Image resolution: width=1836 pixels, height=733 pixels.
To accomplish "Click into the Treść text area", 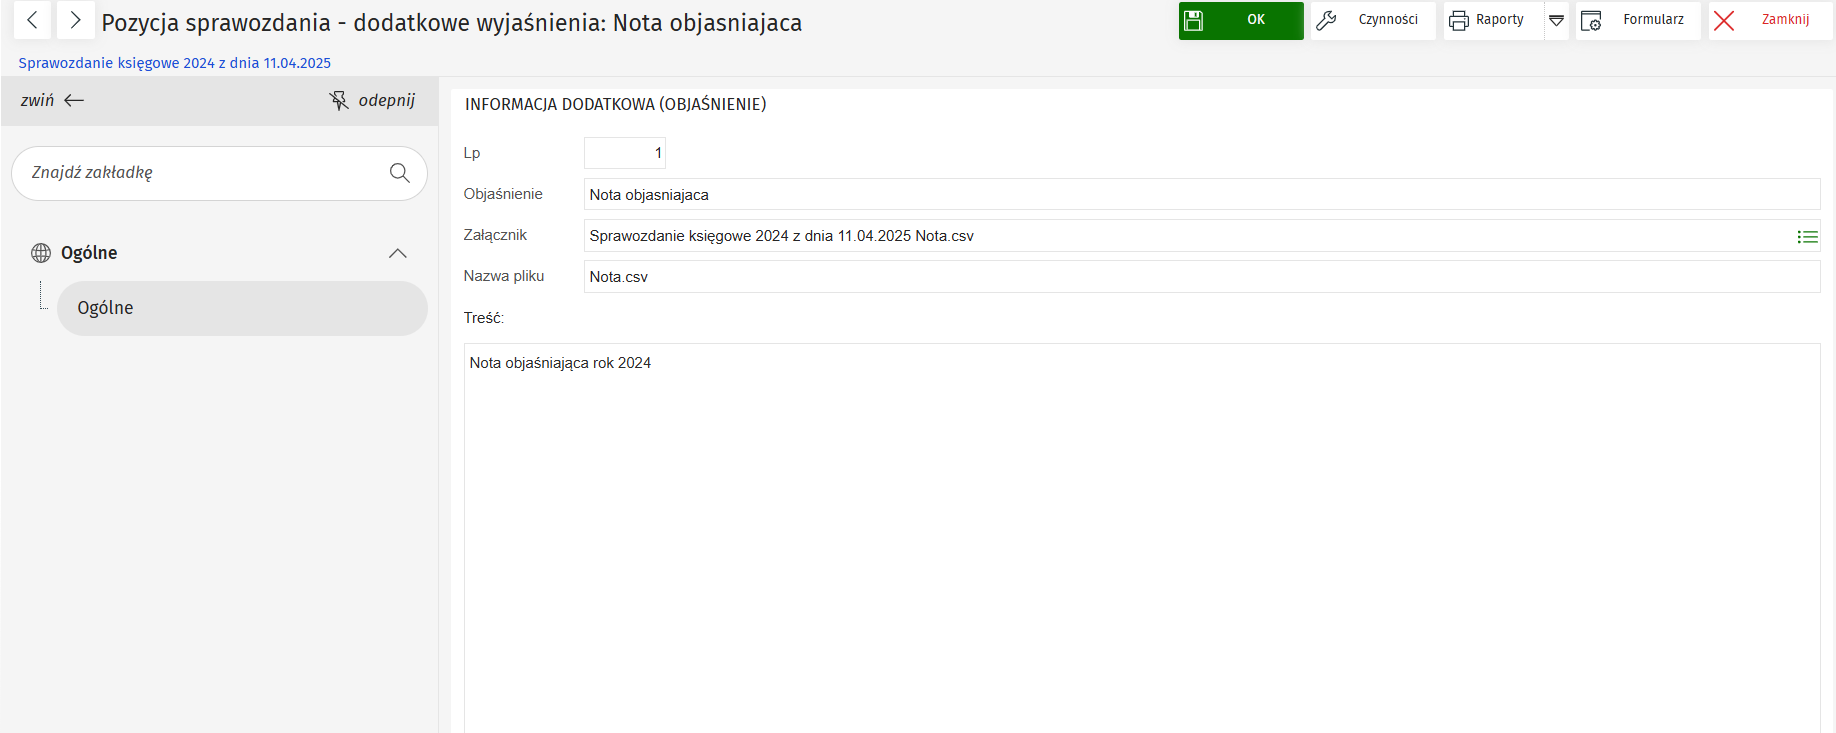I will (1140, 530).
